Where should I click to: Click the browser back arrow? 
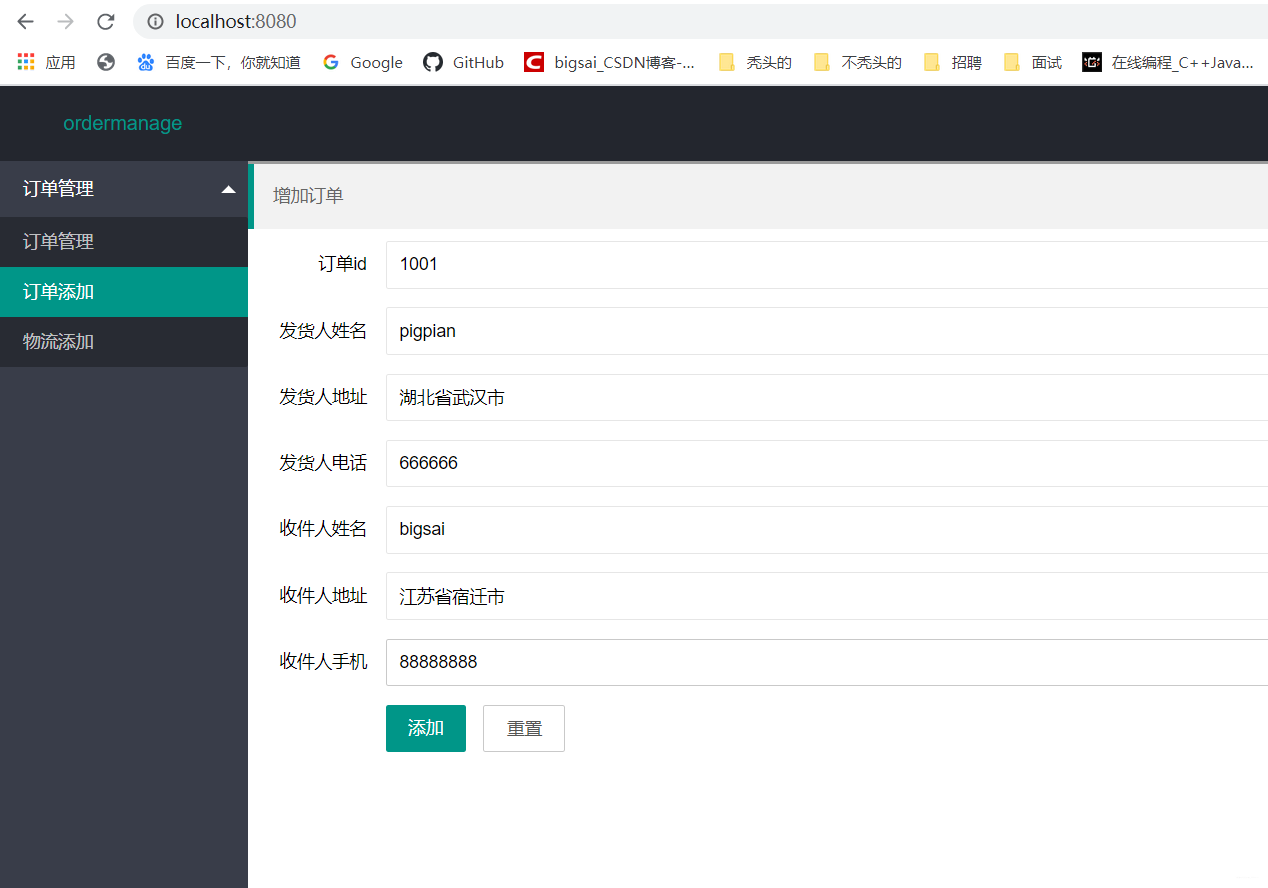click(x=24, y=21)
